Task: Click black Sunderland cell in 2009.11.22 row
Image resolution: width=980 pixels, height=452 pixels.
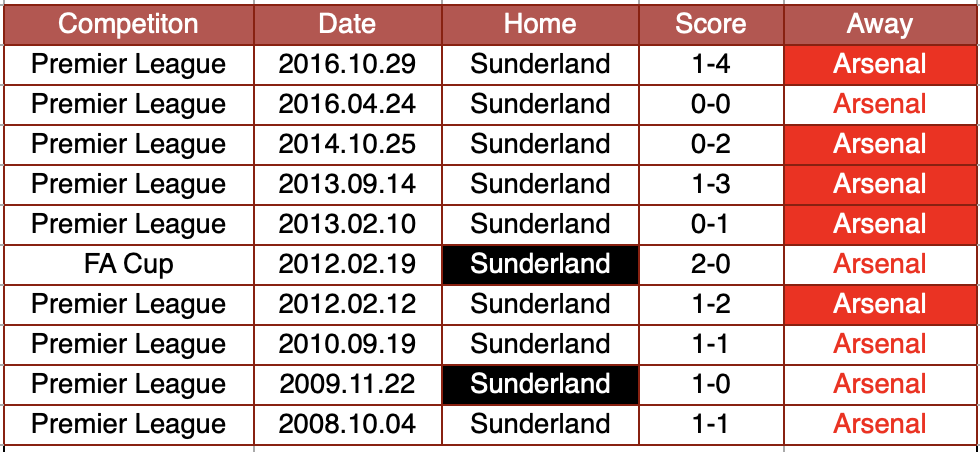Action: click(540, 384)
